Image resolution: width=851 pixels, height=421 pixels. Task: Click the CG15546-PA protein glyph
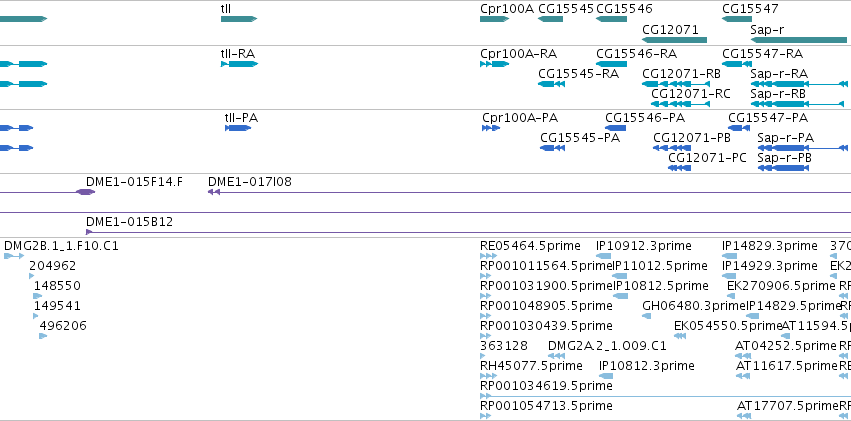(615, 128)
